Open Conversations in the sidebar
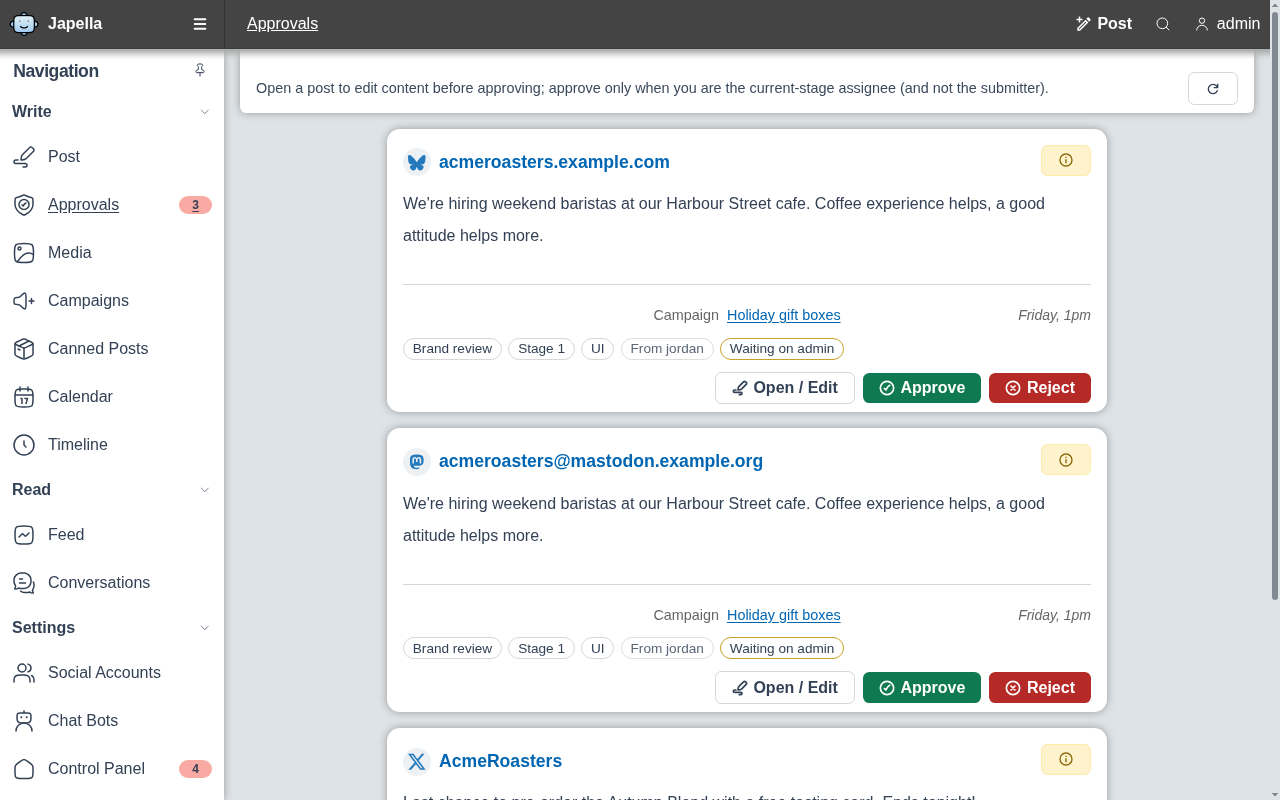Viewport: 1280px width, 800px height. (x=112, y=583)
